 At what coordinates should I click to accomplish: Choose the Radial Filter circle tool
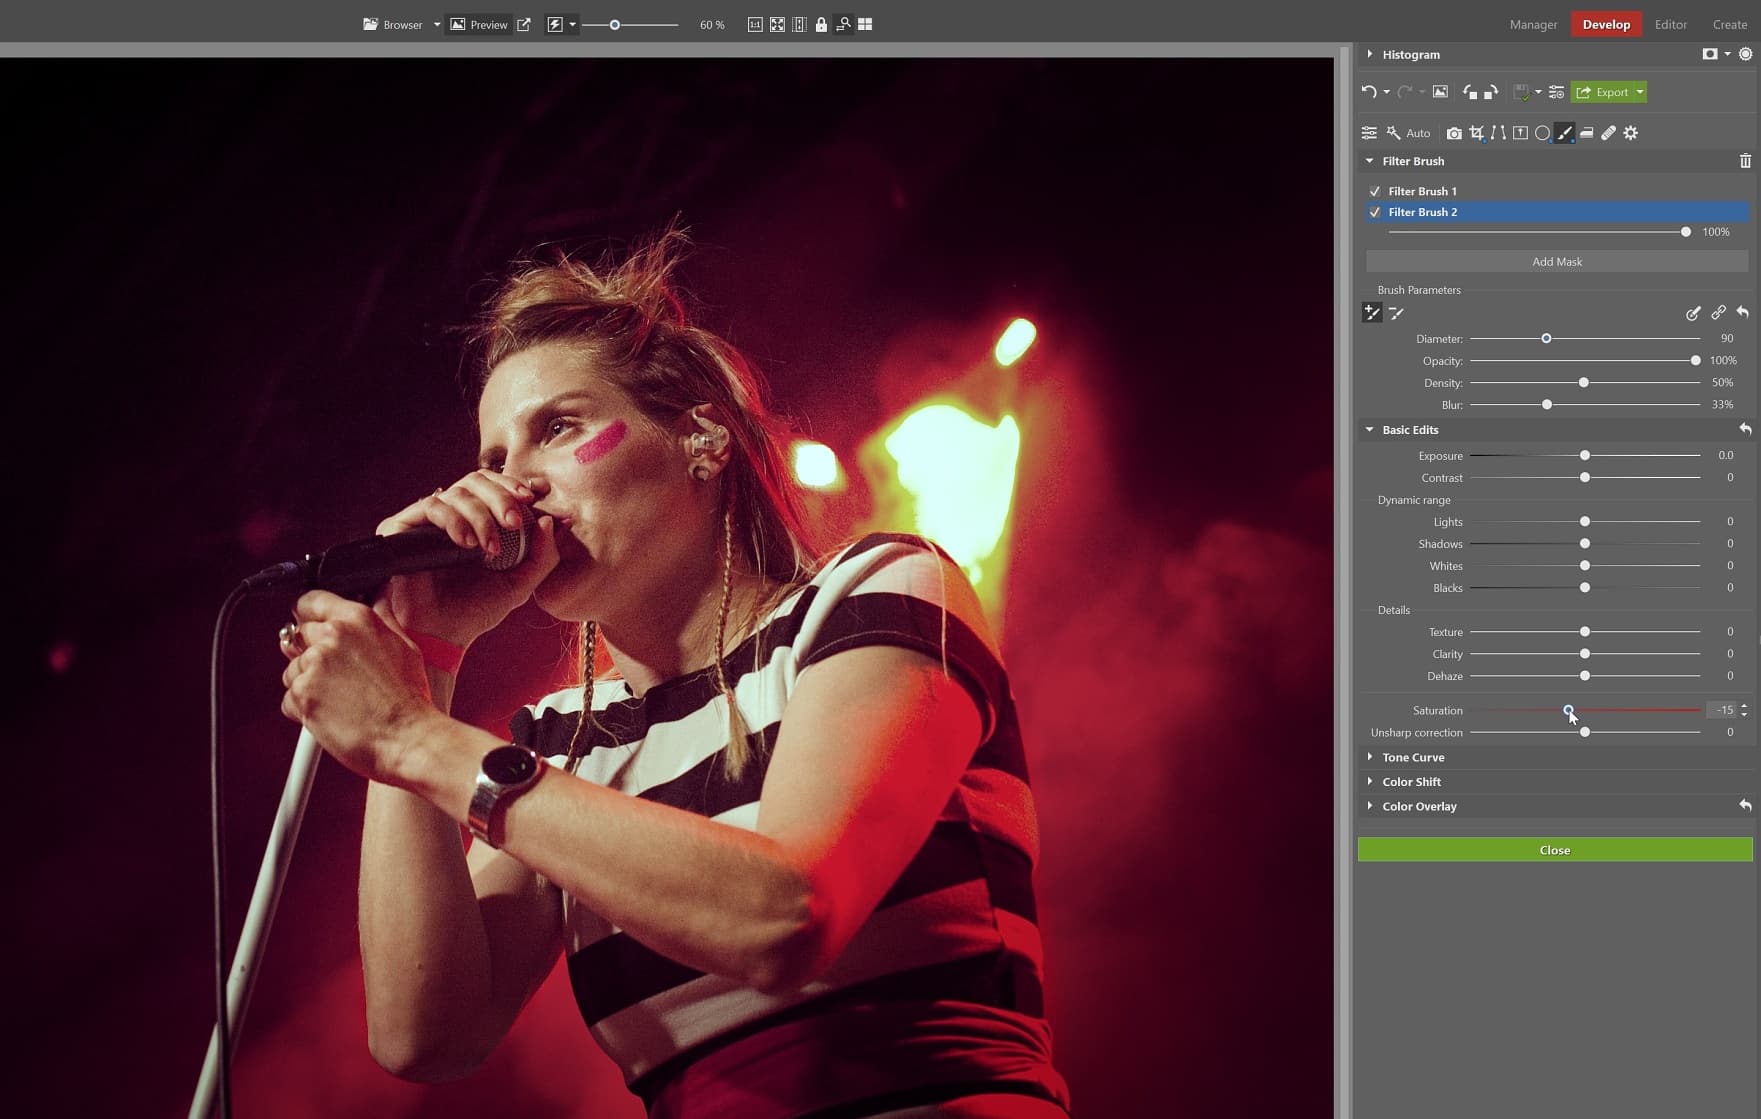click(1542, 133)
